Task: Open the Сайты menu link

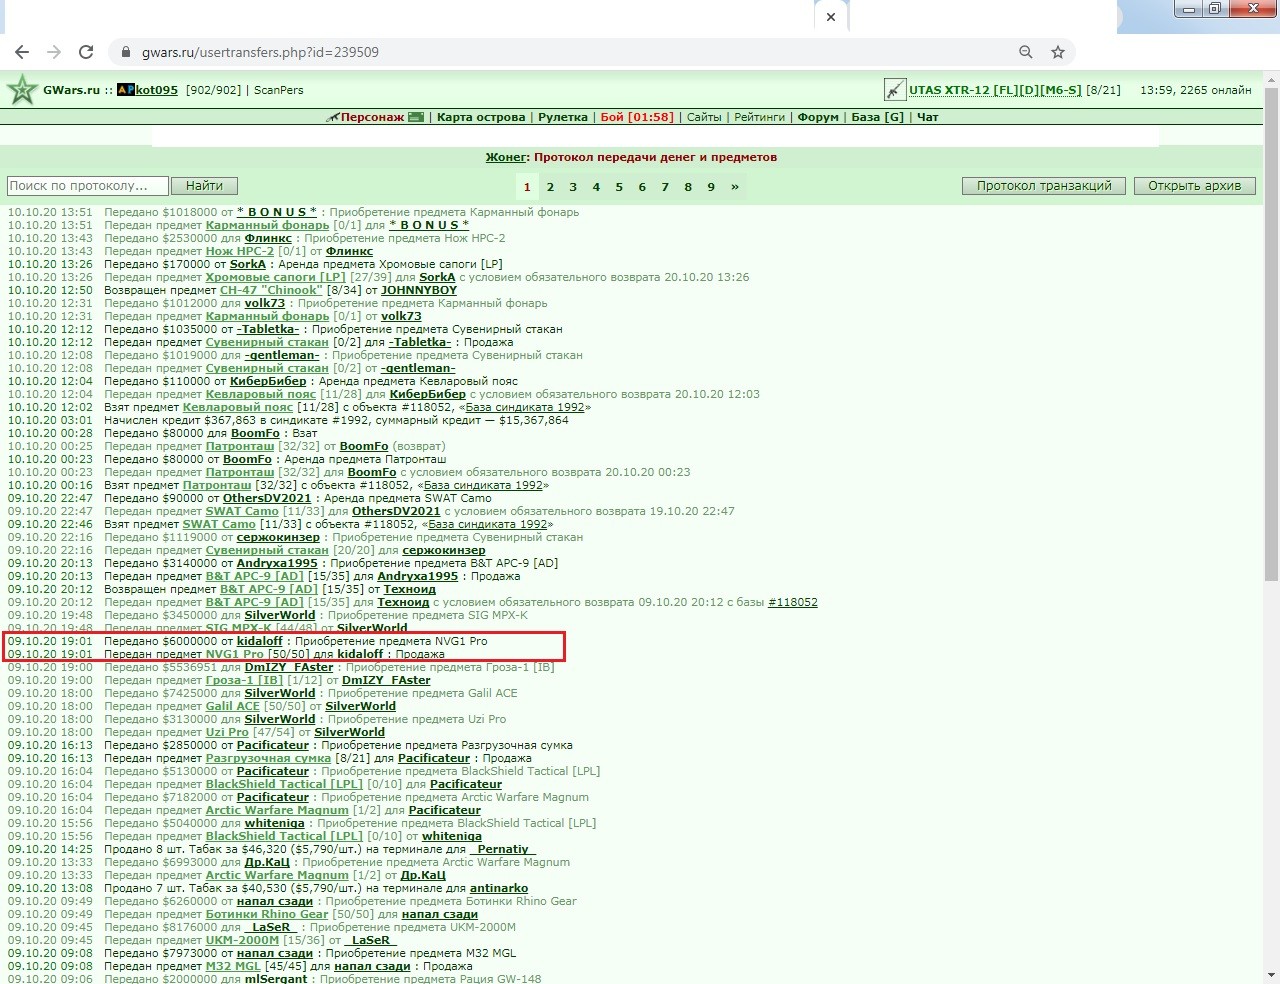Action: point(704,117)
